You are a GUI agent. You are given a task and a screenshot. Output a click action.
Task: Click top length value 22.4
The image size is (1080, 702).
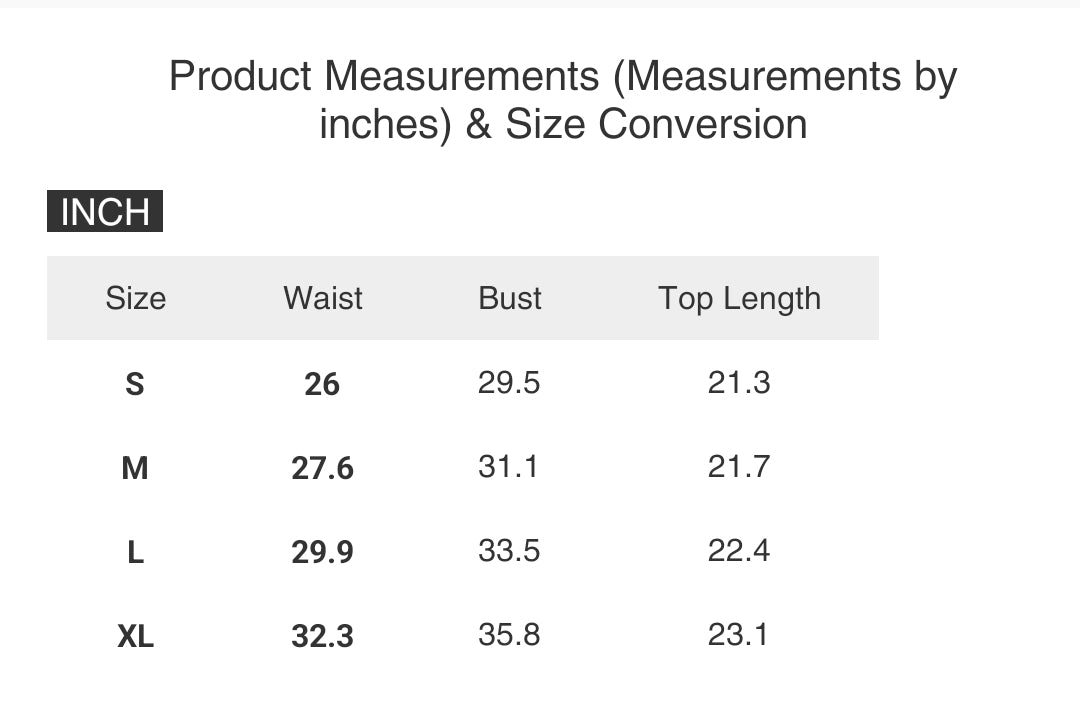click(739, 550)
